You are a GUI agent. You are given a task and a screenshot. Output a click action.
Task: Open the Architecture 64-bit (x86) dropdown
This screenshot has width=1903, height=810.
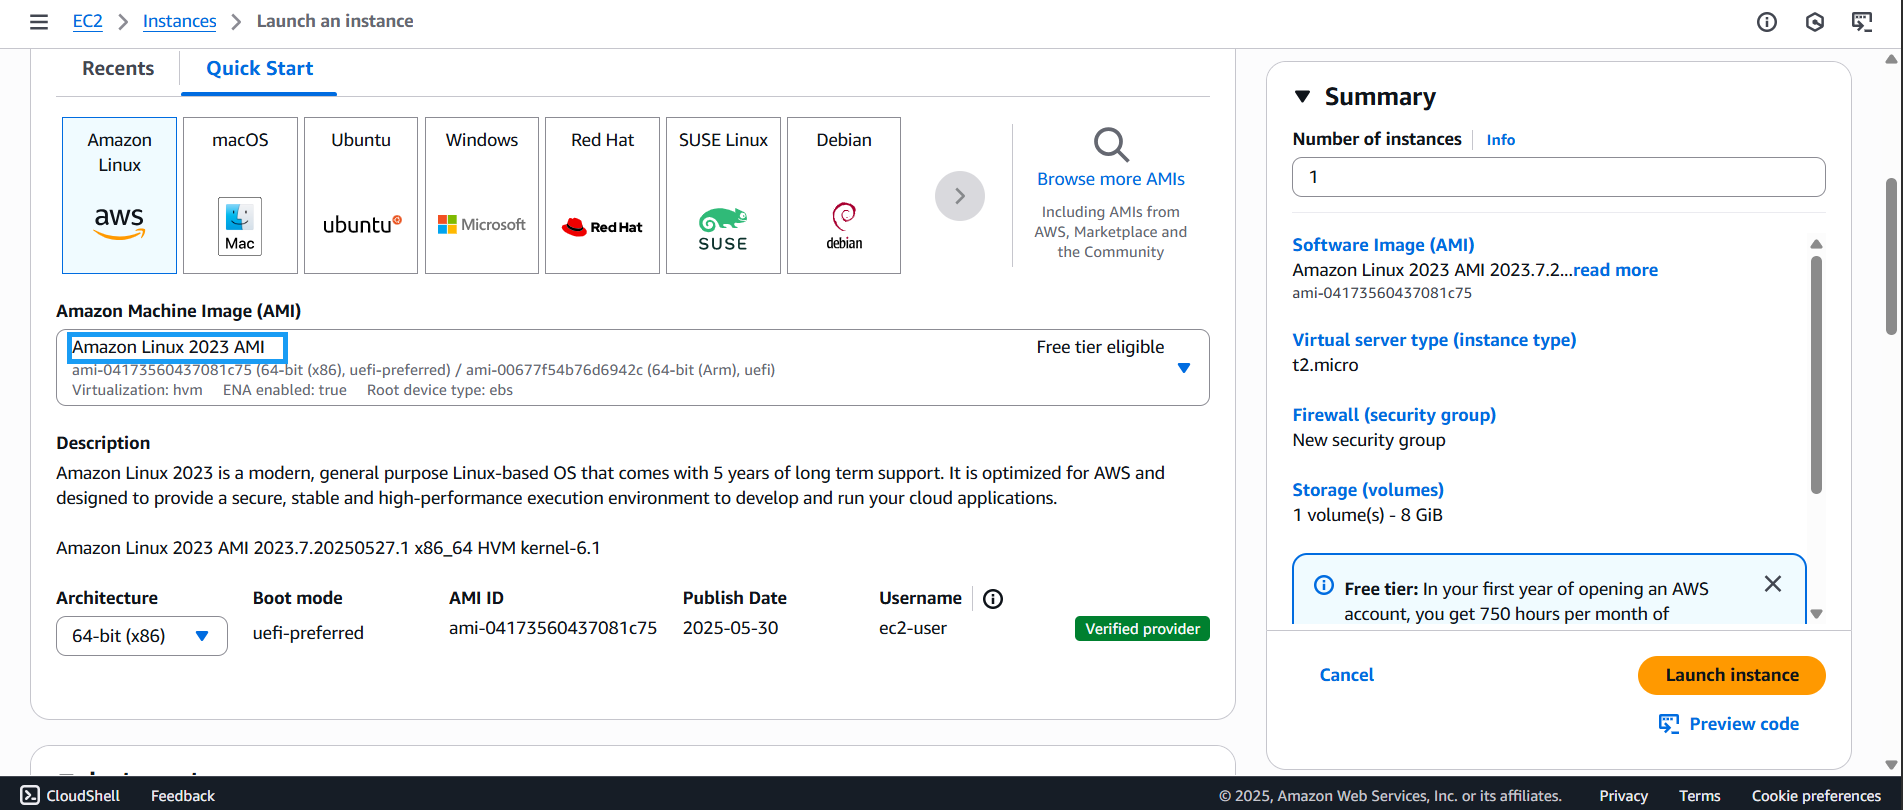tap(142, 636)
